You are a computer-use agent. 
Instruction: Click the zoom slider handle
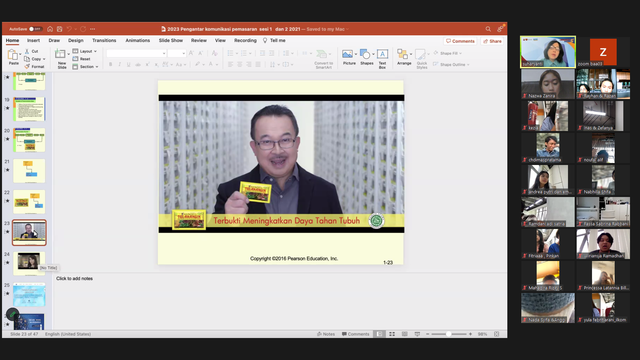[x=449, y=334]
